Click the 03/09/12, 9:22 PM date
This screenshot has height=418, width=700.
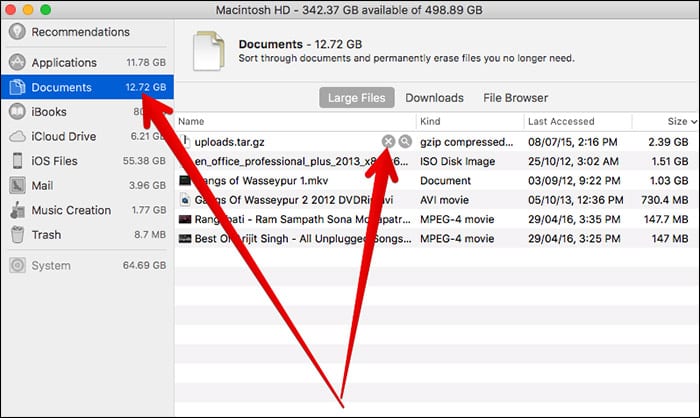pos(574,180)
